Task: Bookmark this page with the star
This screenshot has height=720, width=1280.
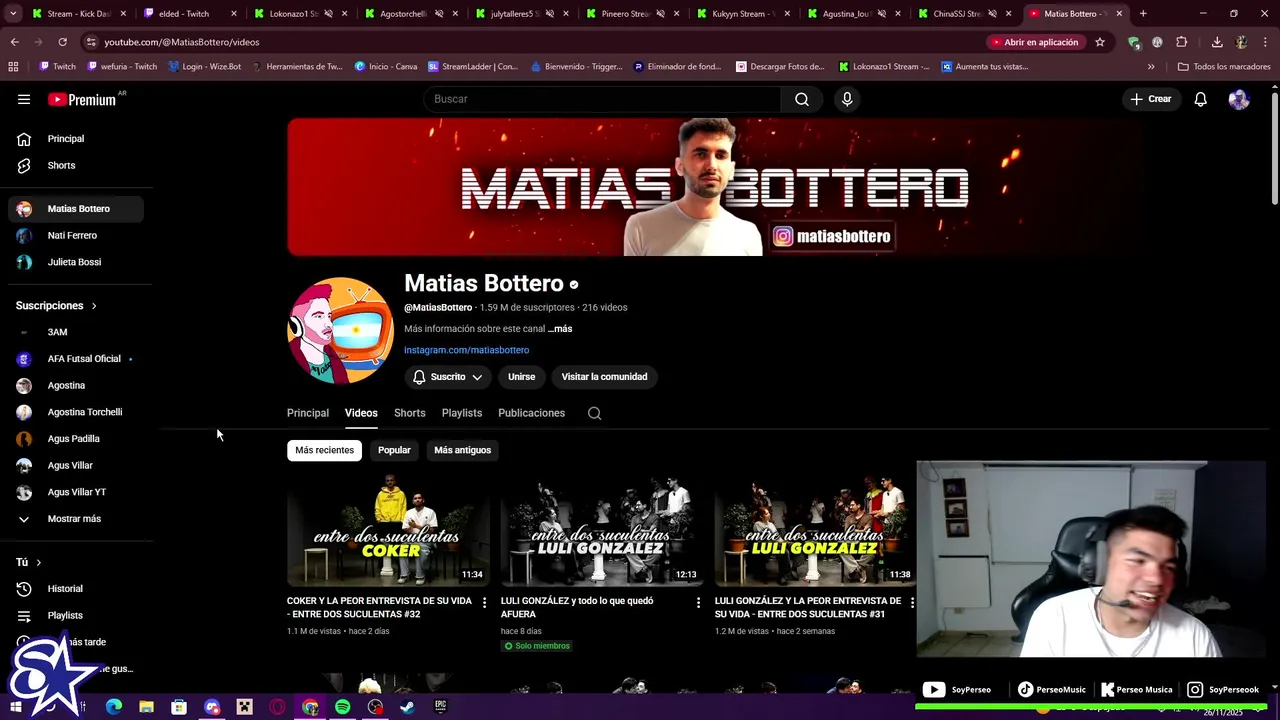Action: (x=1100, y=42)
